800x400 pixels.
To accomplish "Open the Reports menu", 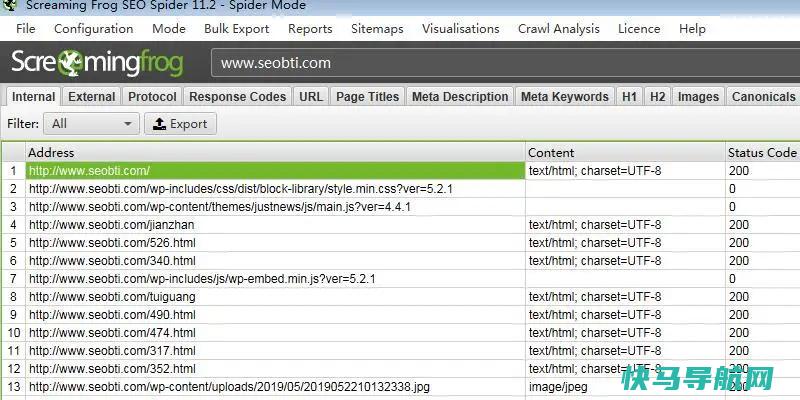I will [310, 29].
